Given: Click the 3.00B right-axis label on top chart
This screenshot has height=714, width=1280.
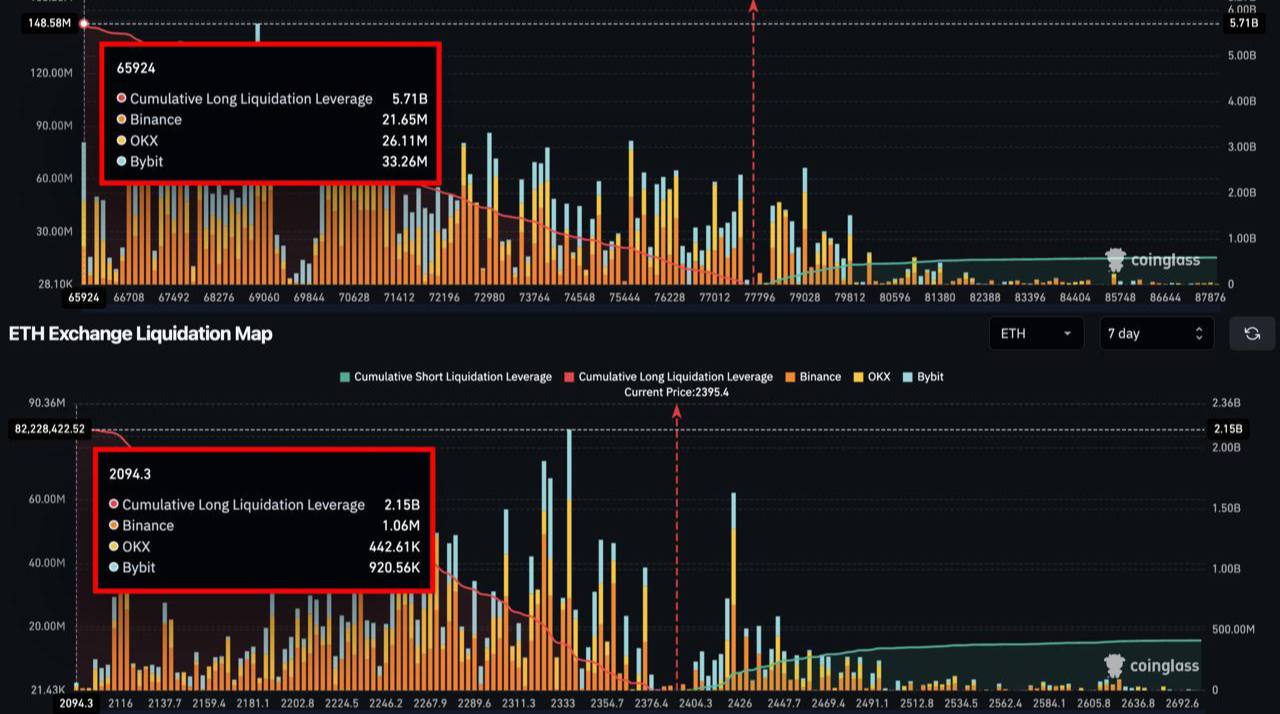Looking at the screenshot, I should pyautogui.click(x=1241, y=147).
